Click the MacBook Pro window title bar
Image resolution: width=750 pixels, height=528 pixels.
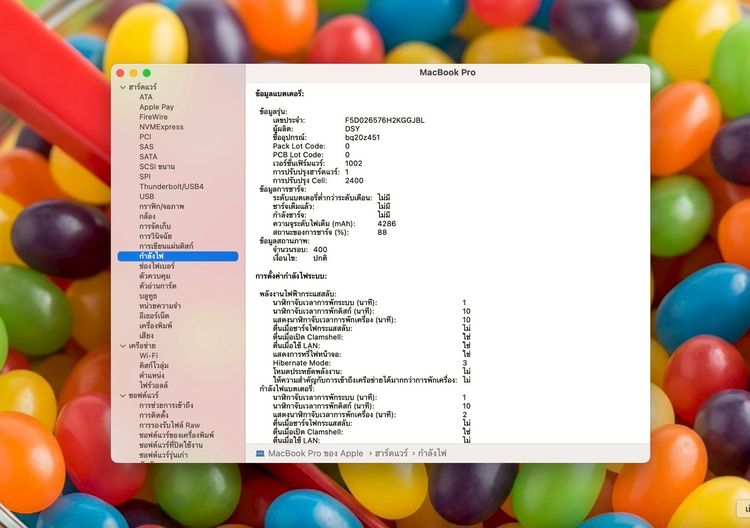447,73
